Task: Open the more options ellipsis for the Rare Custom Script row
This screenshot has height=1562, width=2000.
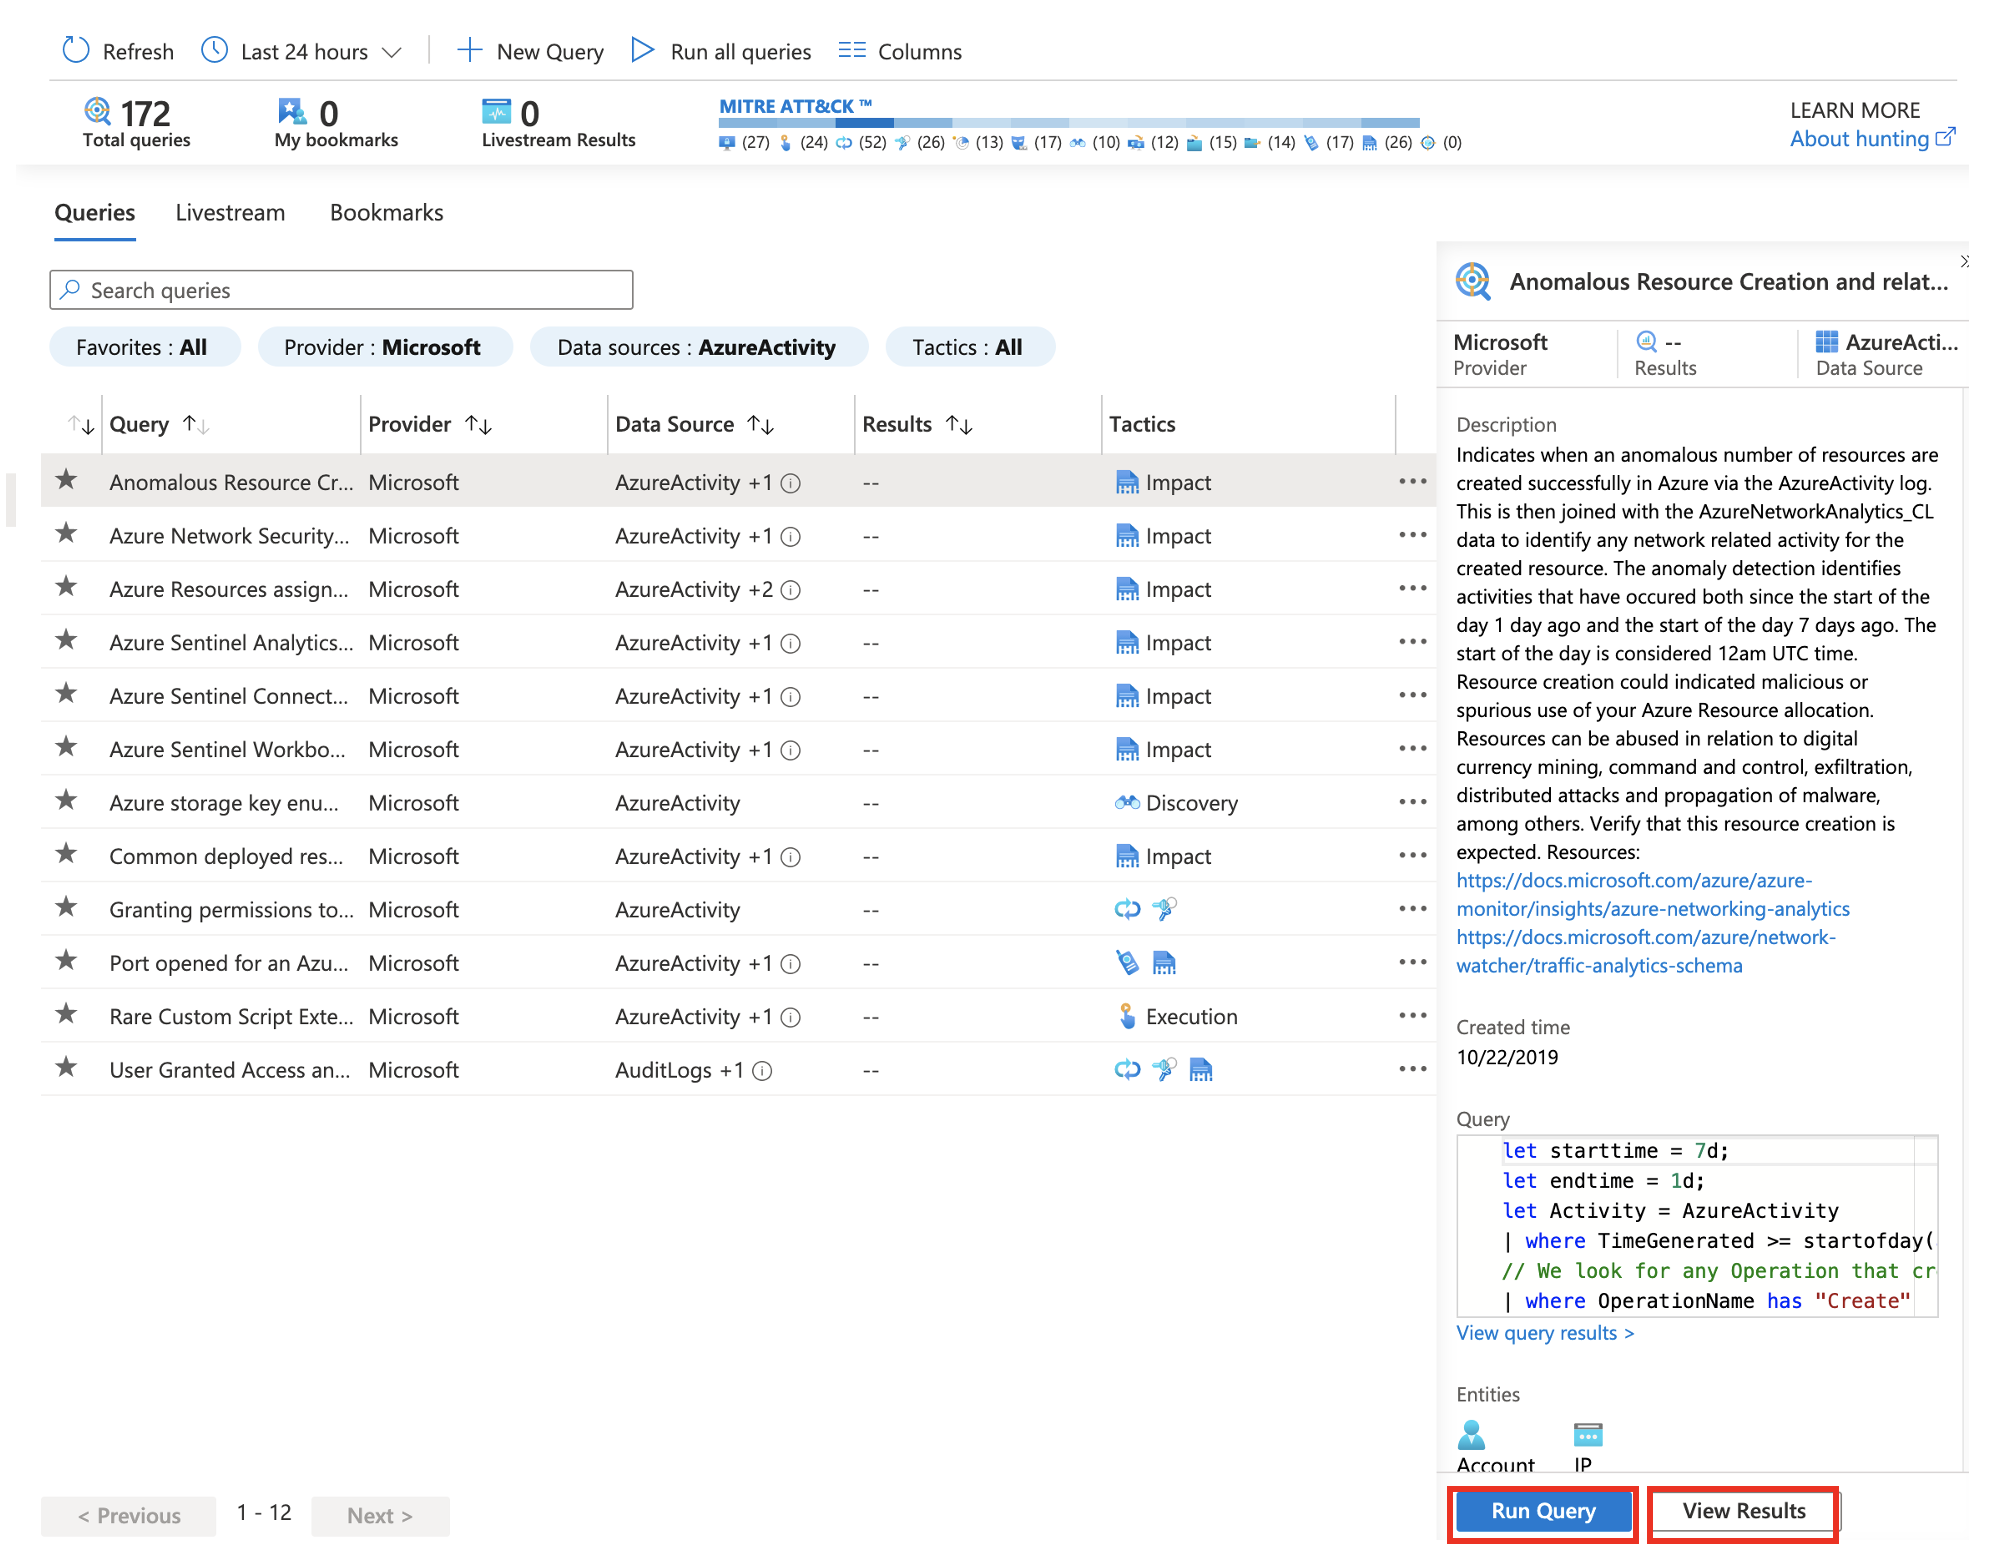Action: click(x=1412, y=1016)
